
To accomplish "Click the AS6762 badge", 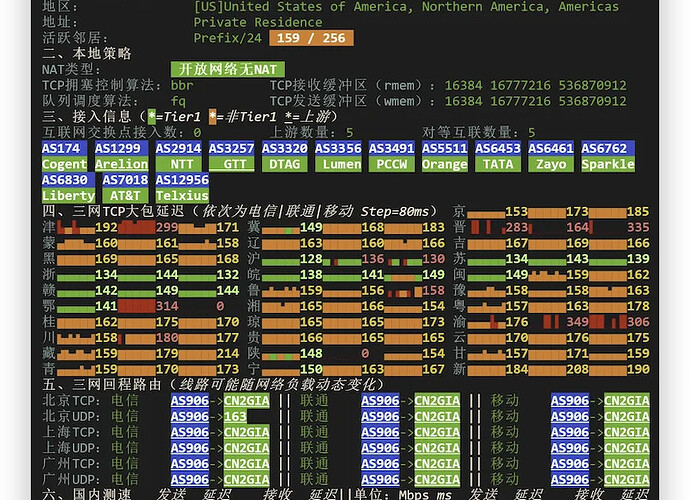I will pyautogui.click(x=608, y=148).
